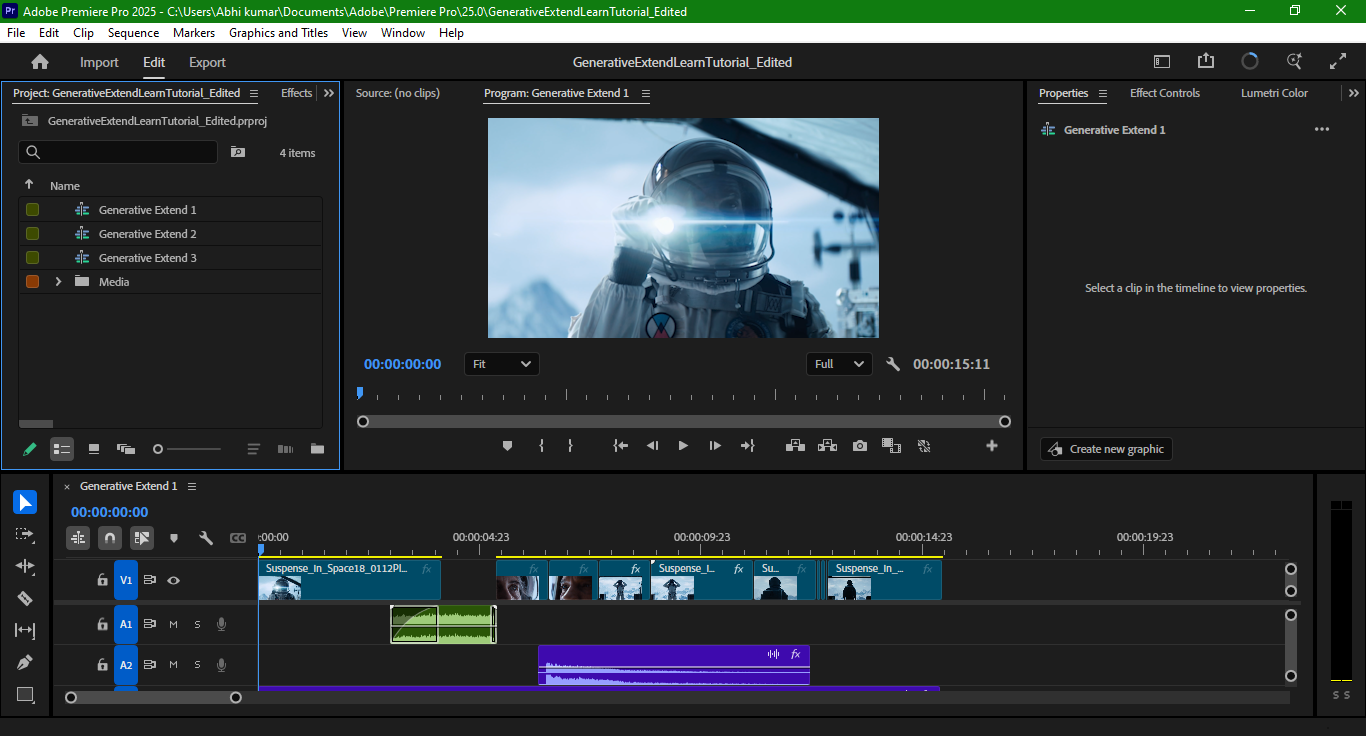
Task: Adjust Project panel thumbnail zoom slider
Action: click(x=187, y=449)
